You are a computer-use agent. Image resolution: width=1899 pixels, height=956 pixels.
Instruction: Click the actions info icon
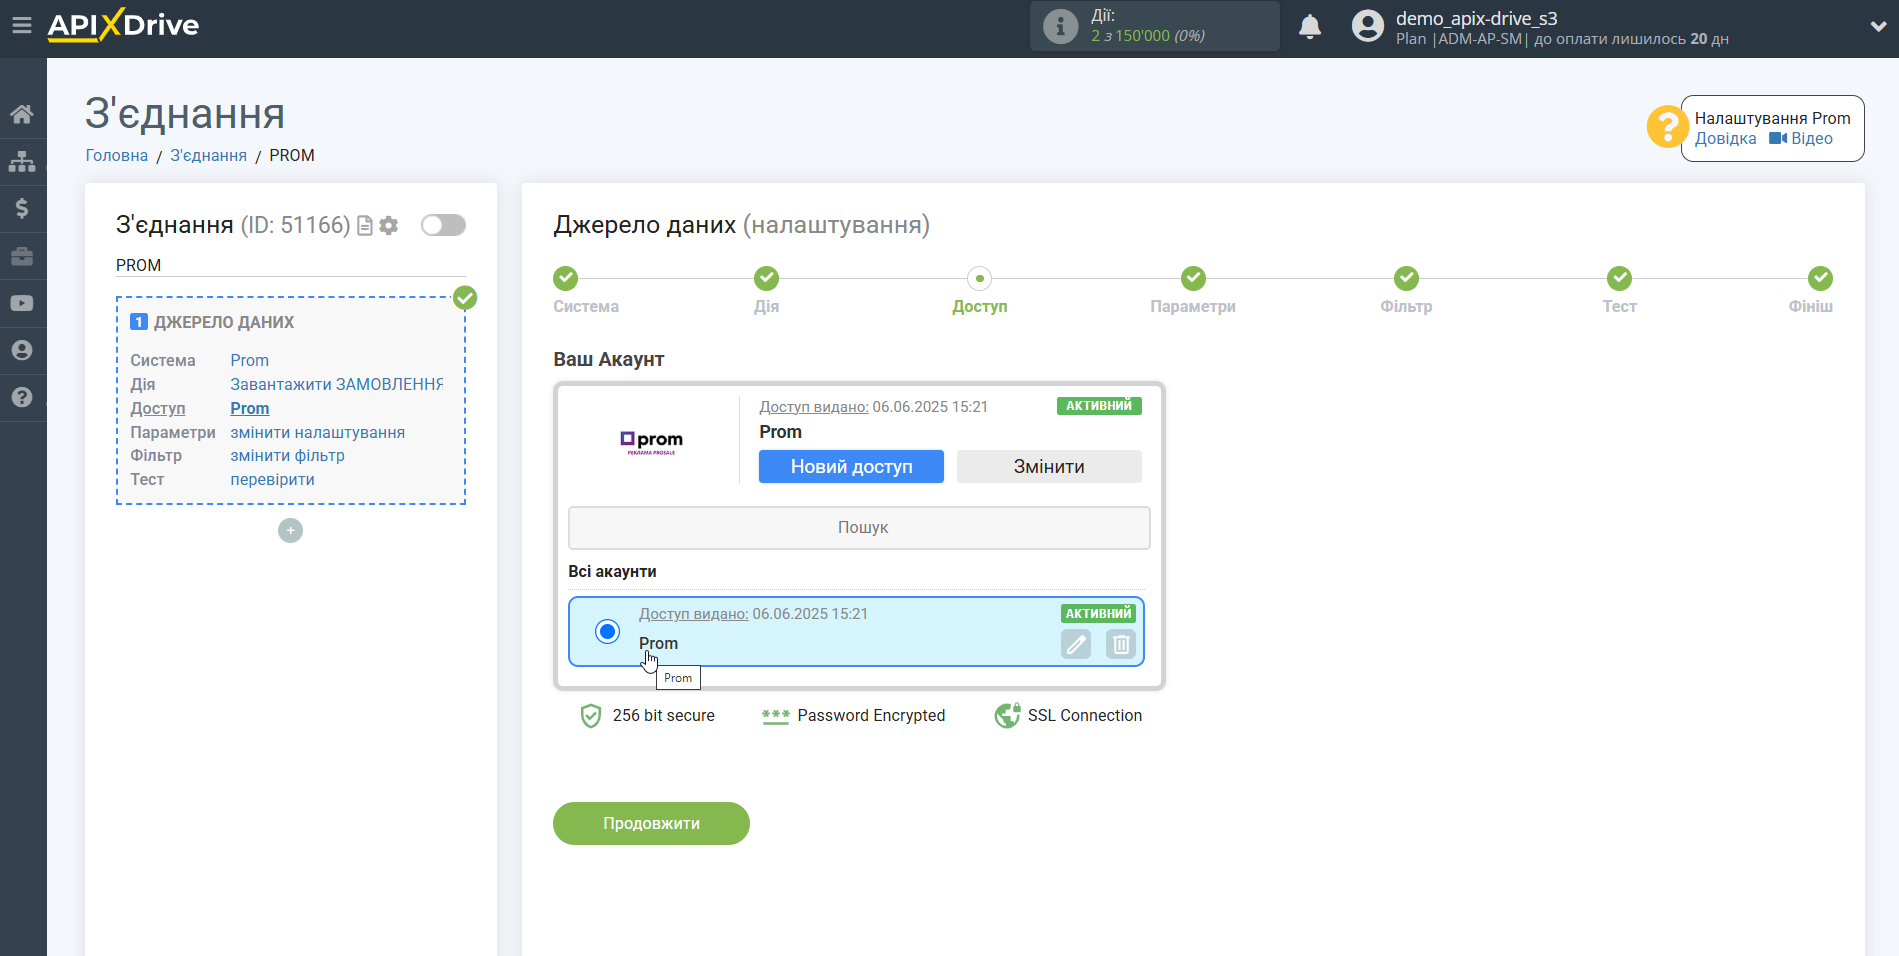click(x=1060, y=26)
